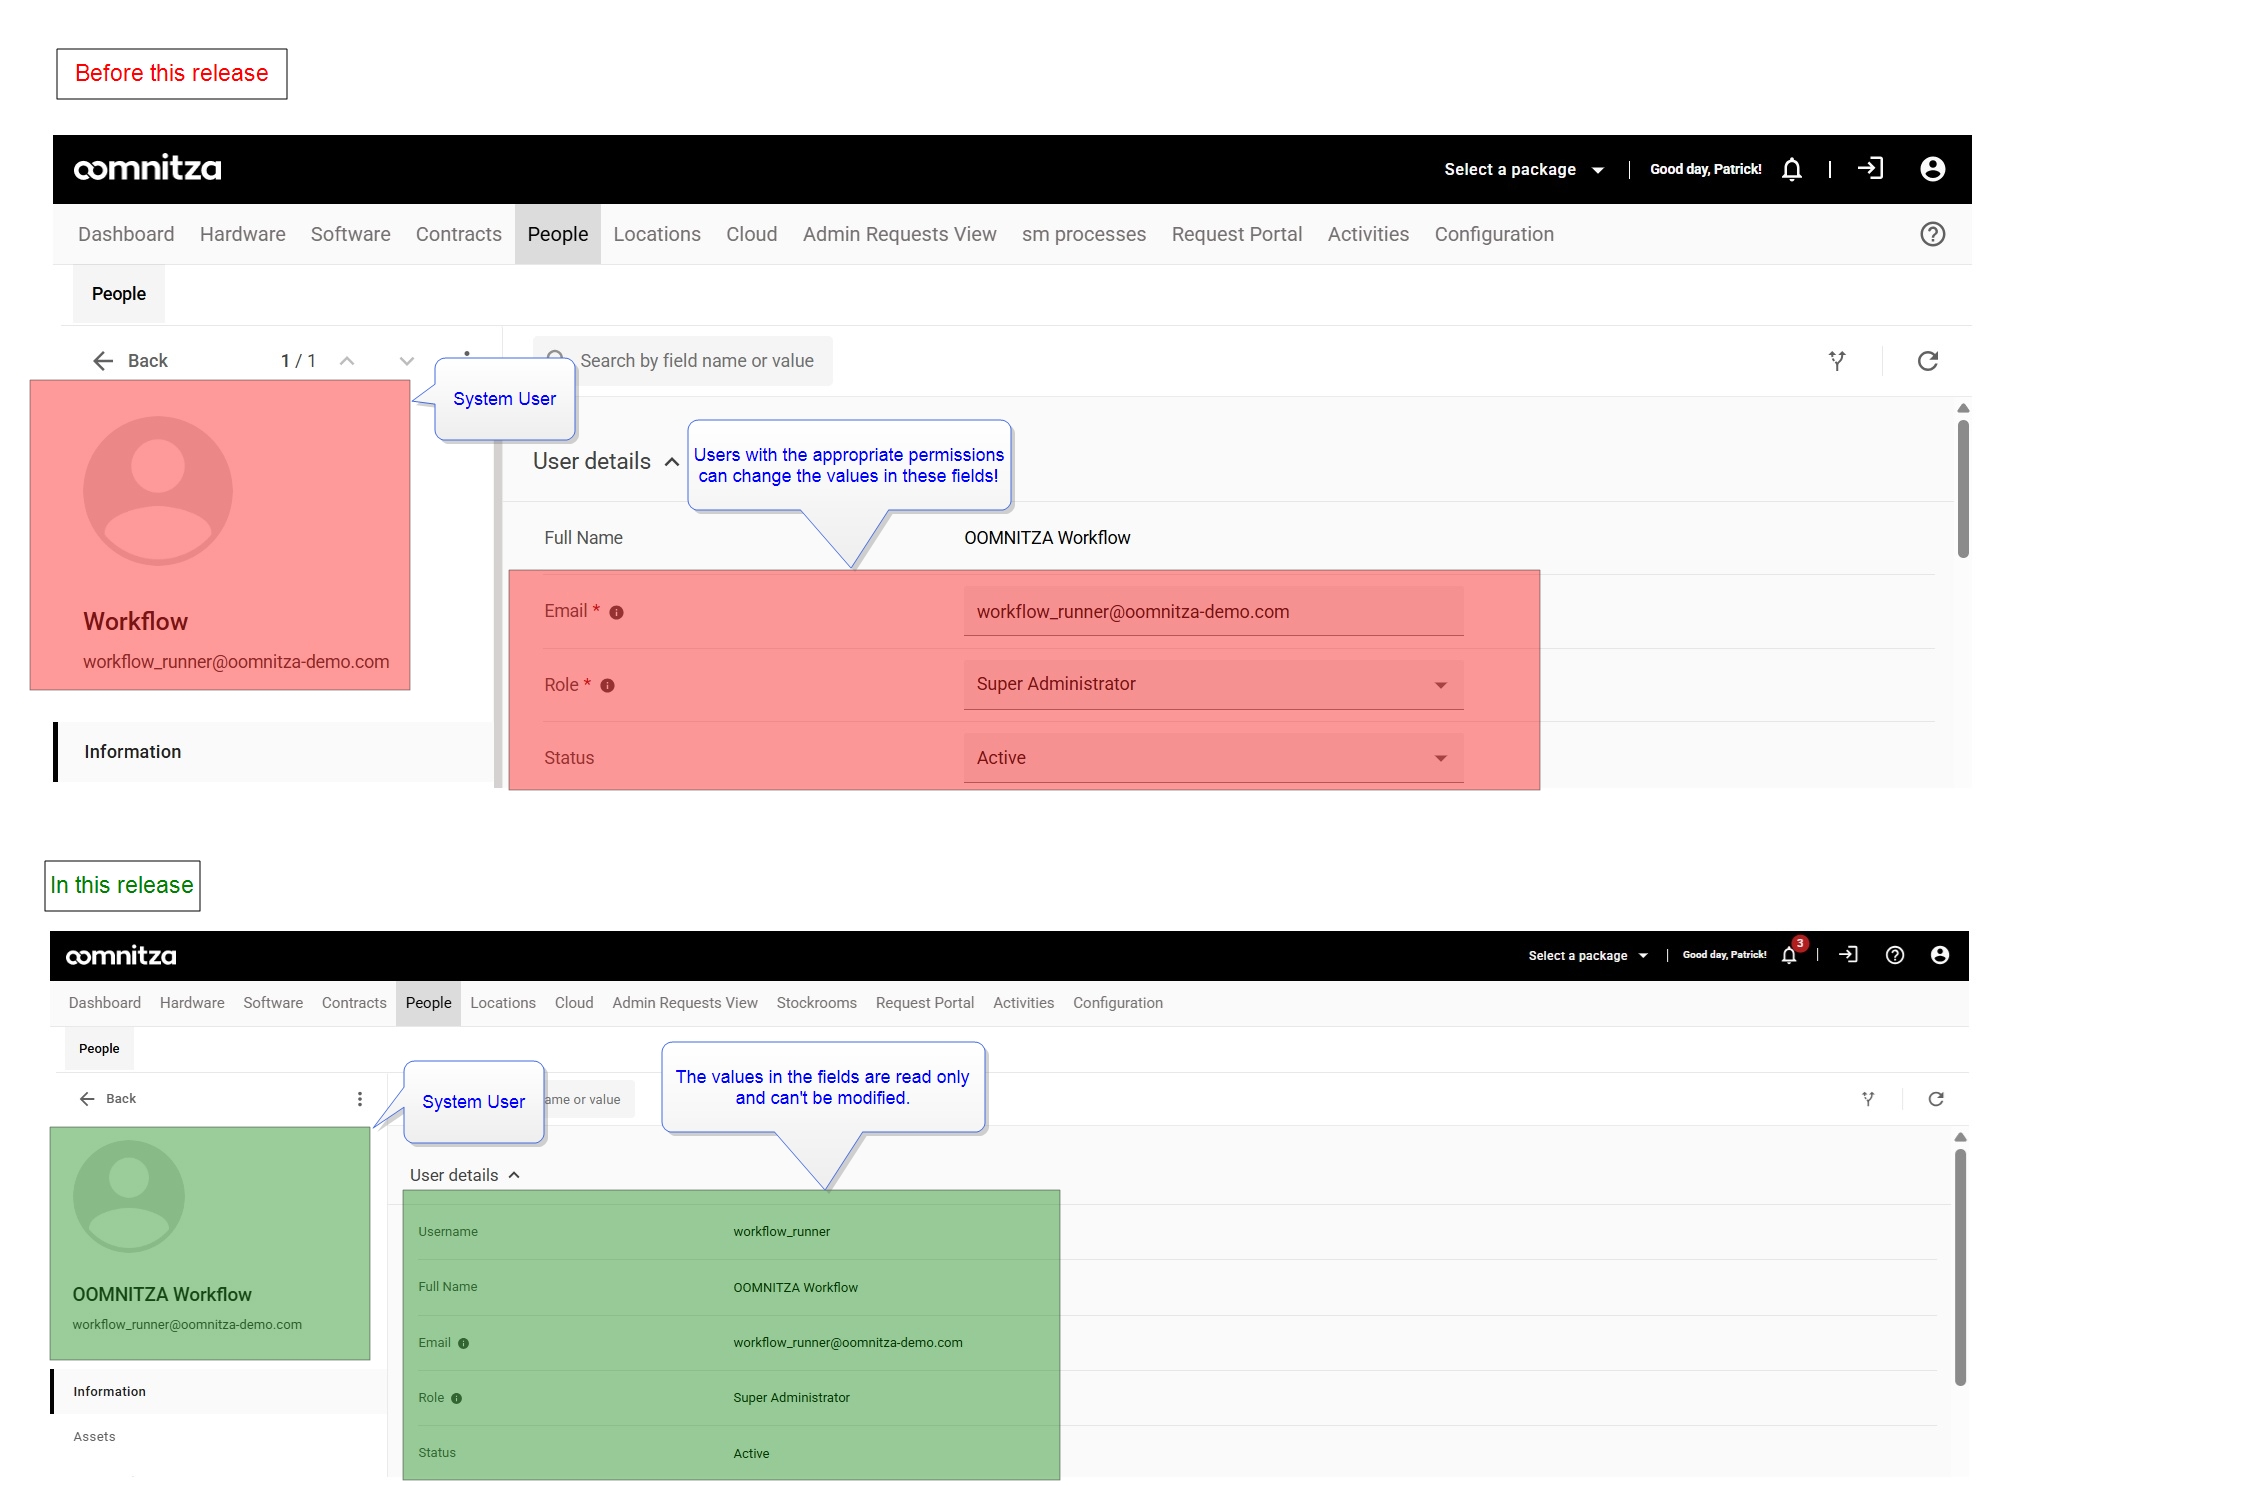Open the Locations tab in the top navigation
Screen dimensions: 2253x1494
(657, 234)
